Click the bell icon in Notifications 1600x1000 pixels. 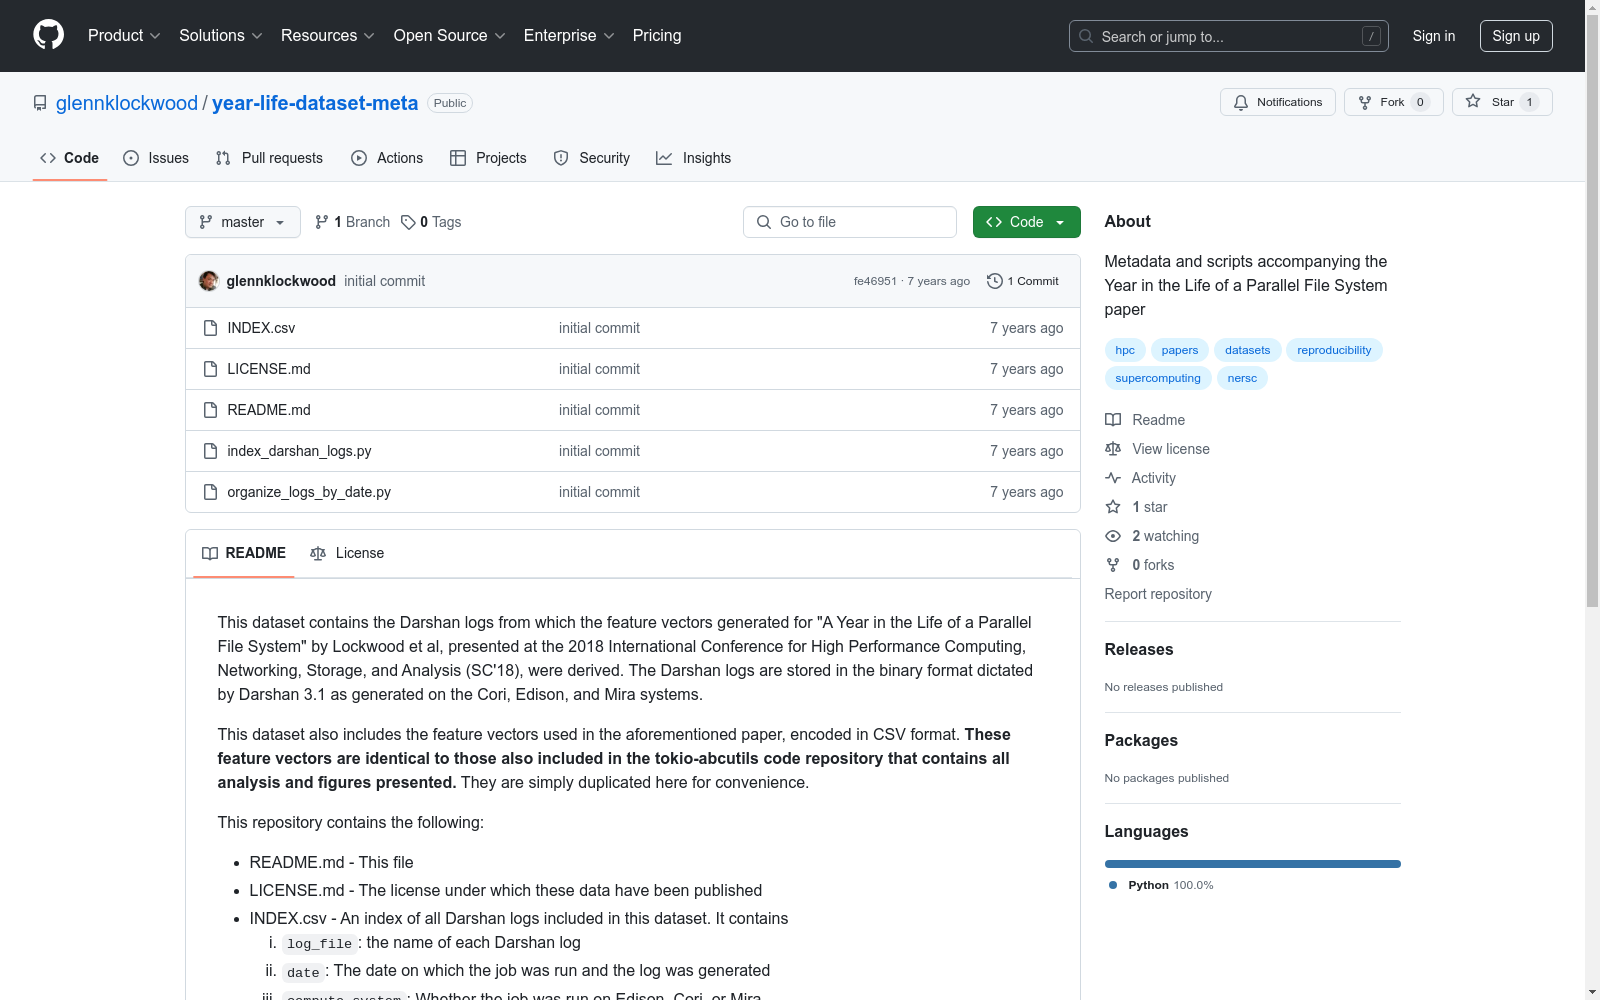[x=1241, y=102]
